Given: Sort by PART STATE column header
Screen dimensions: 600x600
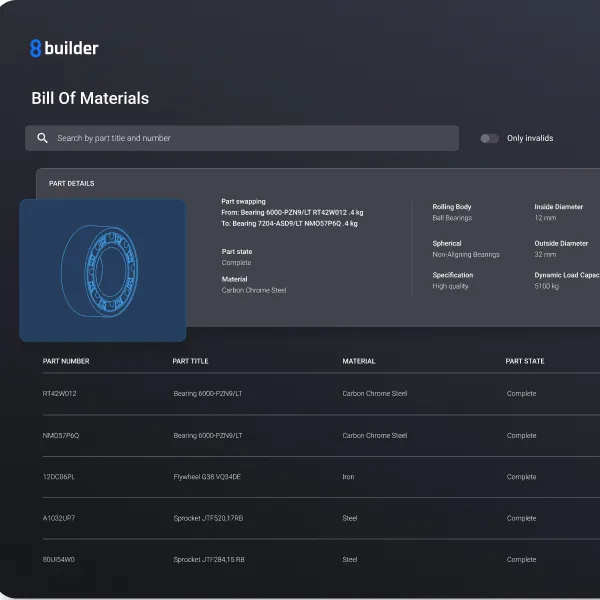Looking at the screenshot, I should pyautogui.click(x=525, y=361).
